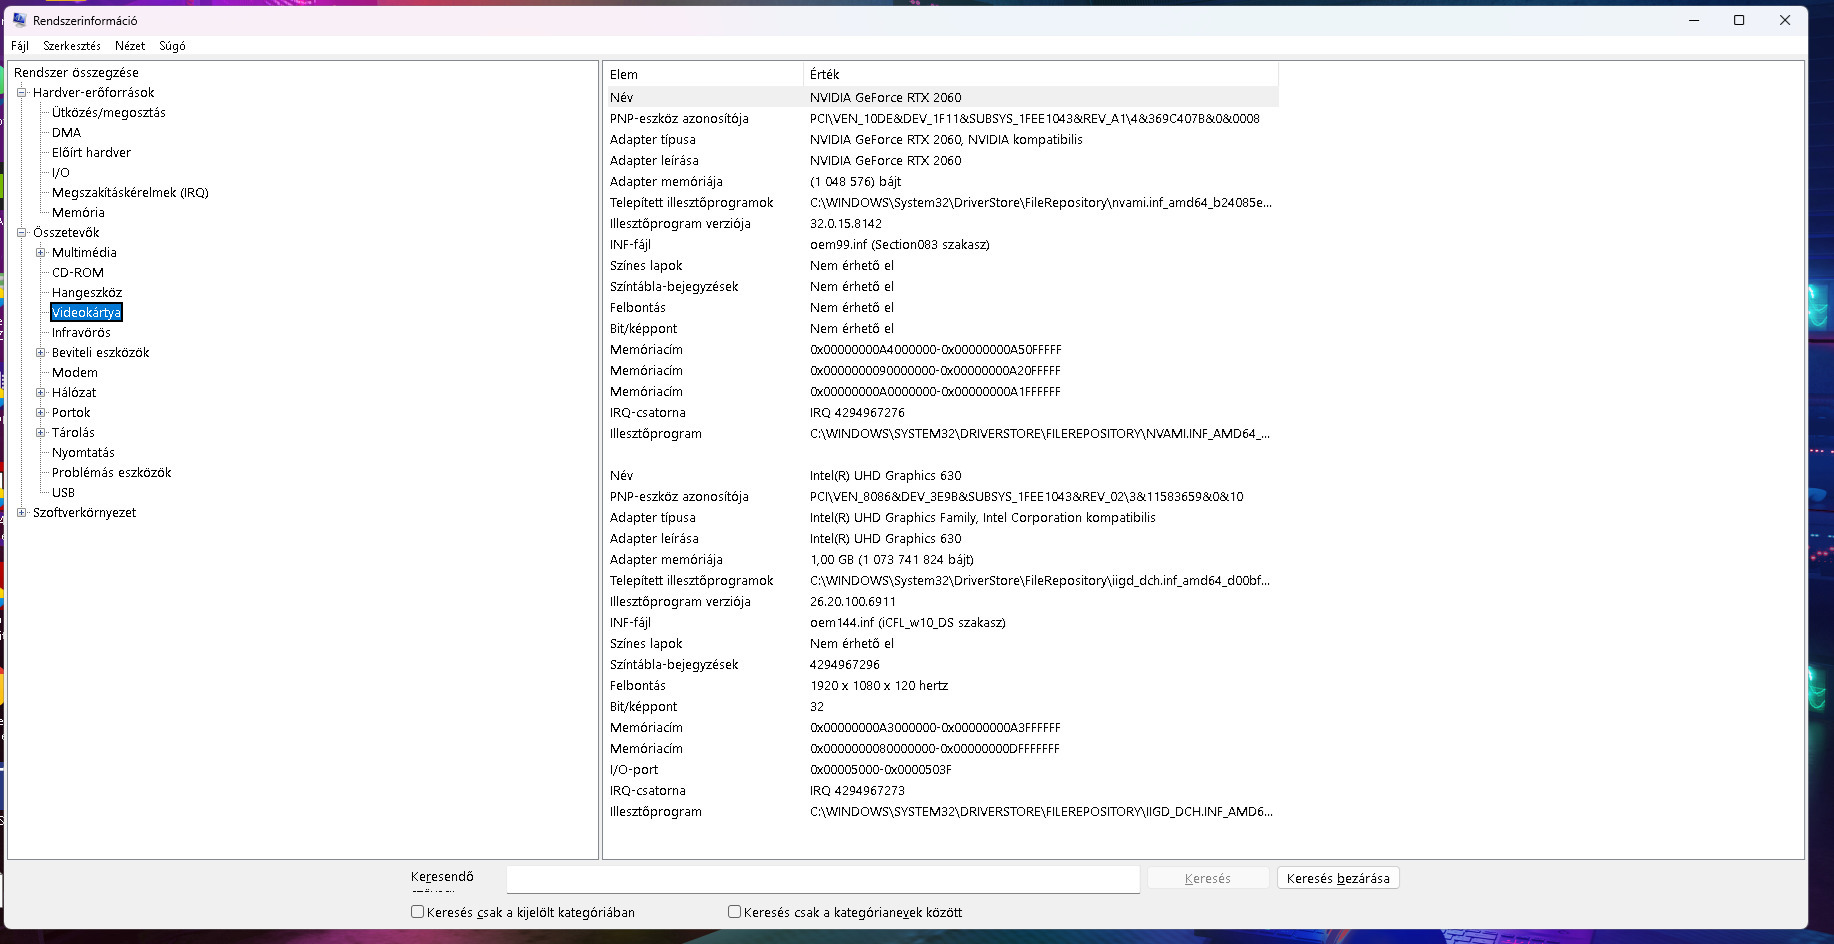Click 'NVIDIA GeForce RTX 2060, NVIDIA kompatibilis' value
1834x944 pixels.
click(946, 139)
